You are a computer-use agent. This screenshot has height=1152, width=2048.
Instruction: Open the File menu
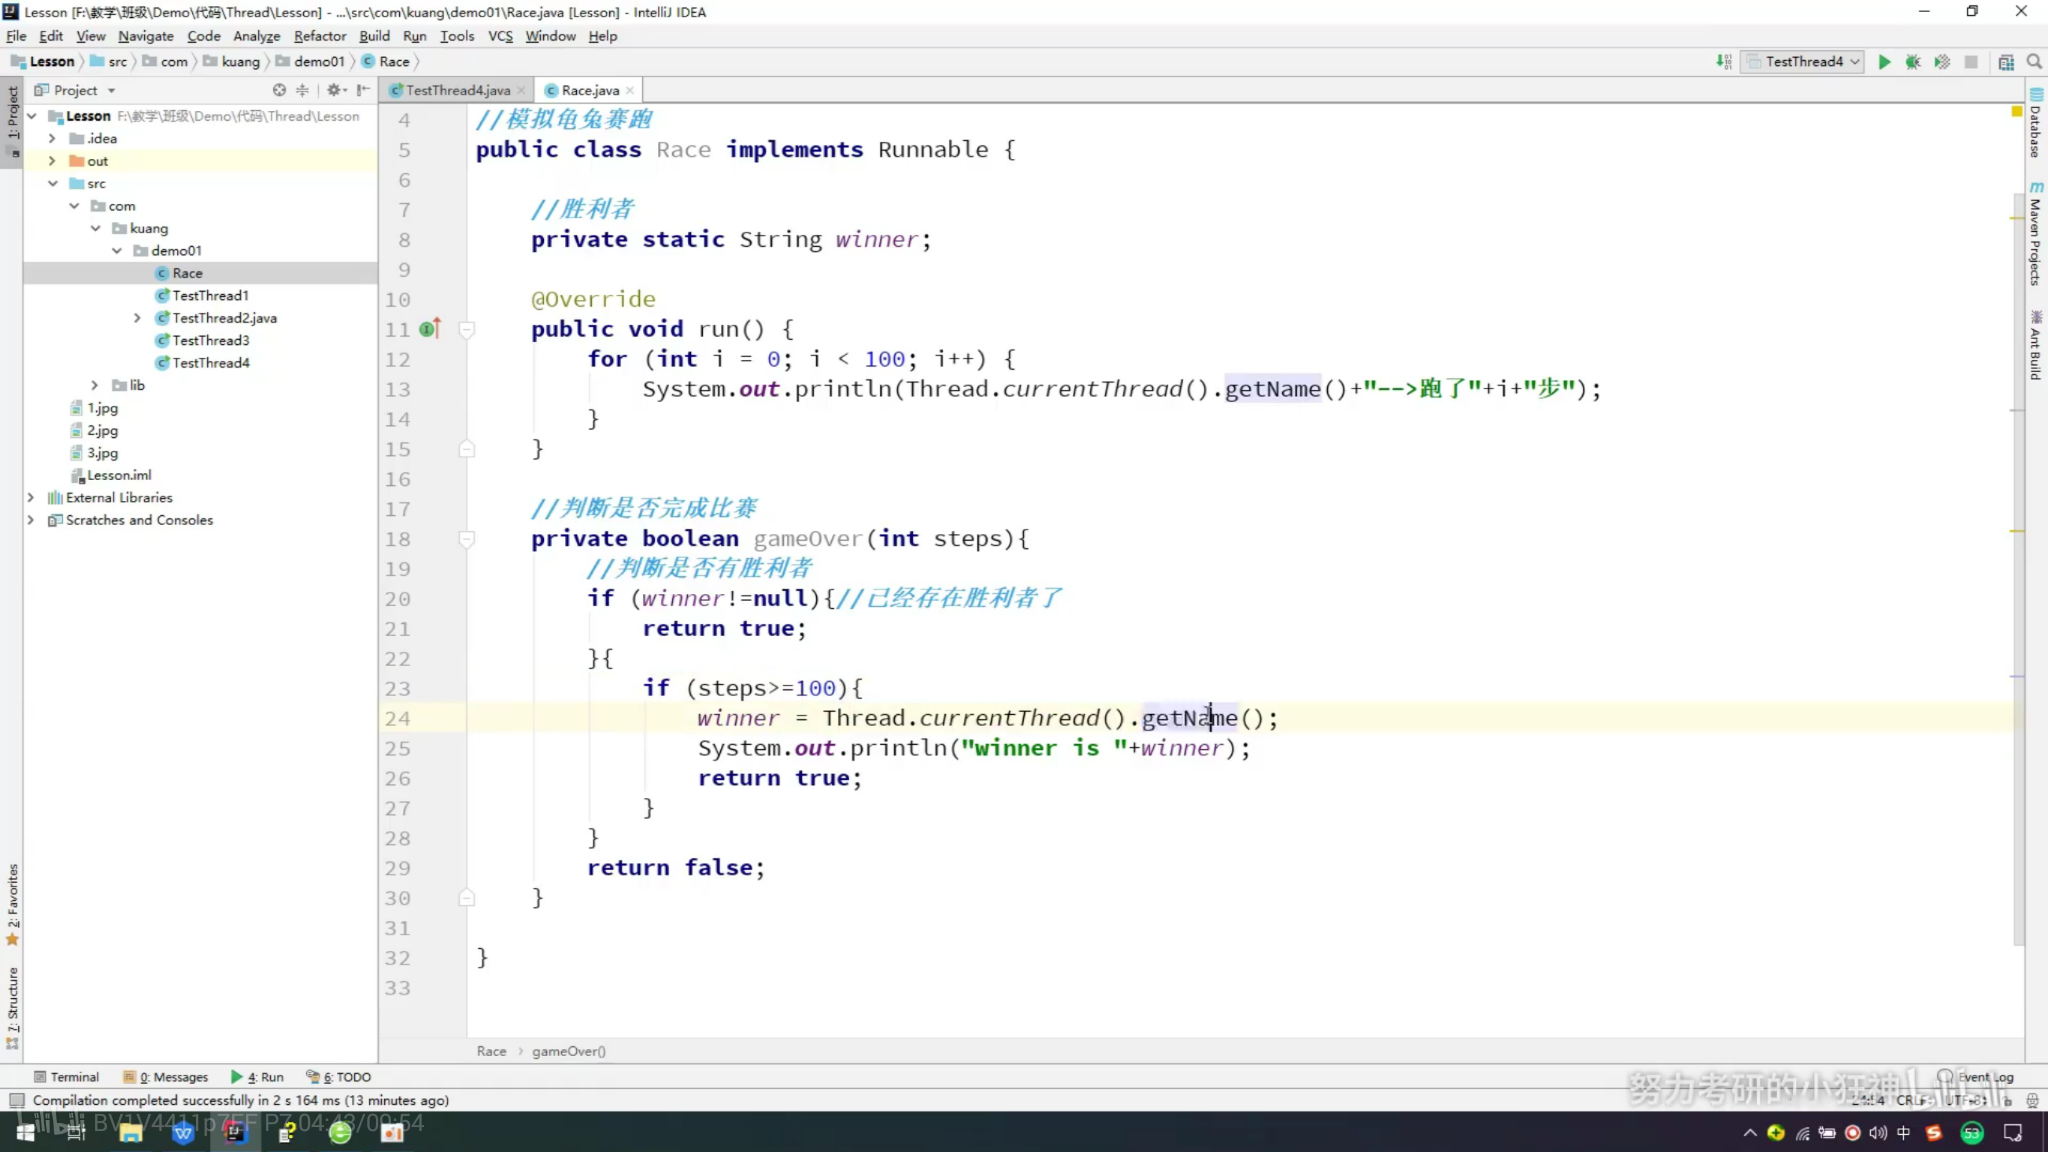click(x=16, y=36)
